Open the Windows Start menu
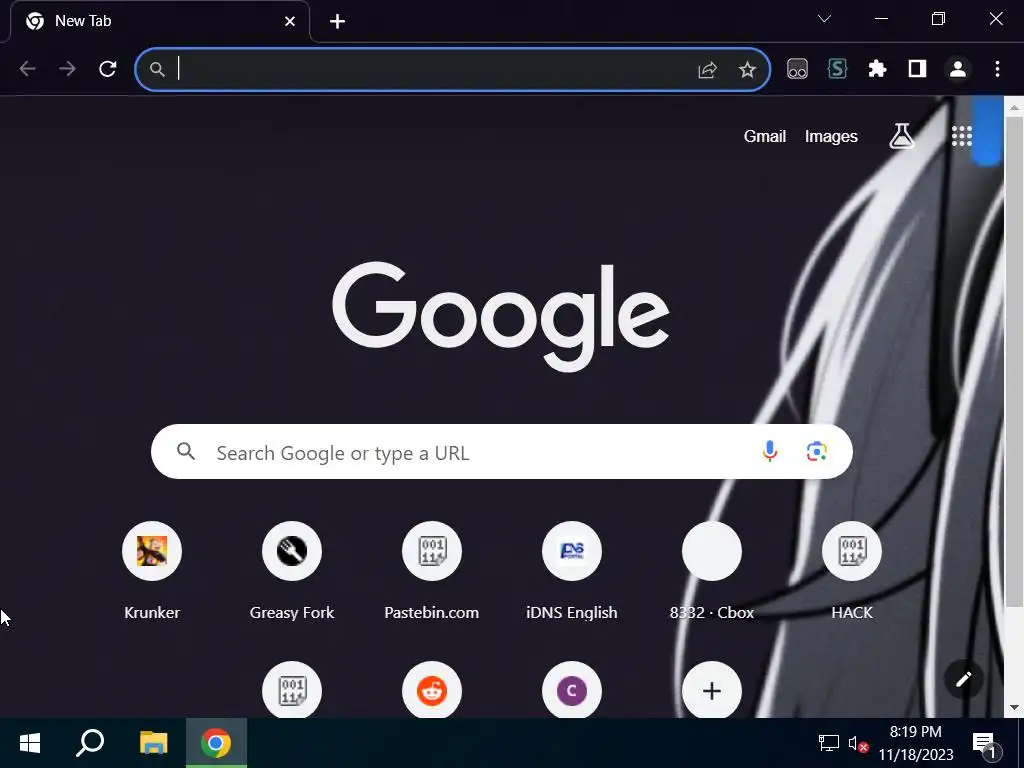 coord(29,743)
